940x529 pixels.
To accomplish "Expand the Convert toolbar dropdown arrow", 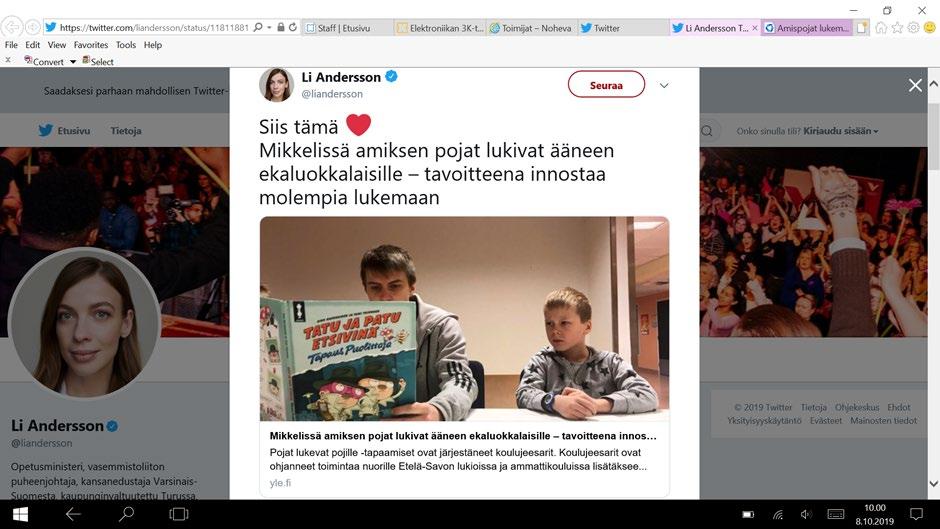I will coord(73,62).
